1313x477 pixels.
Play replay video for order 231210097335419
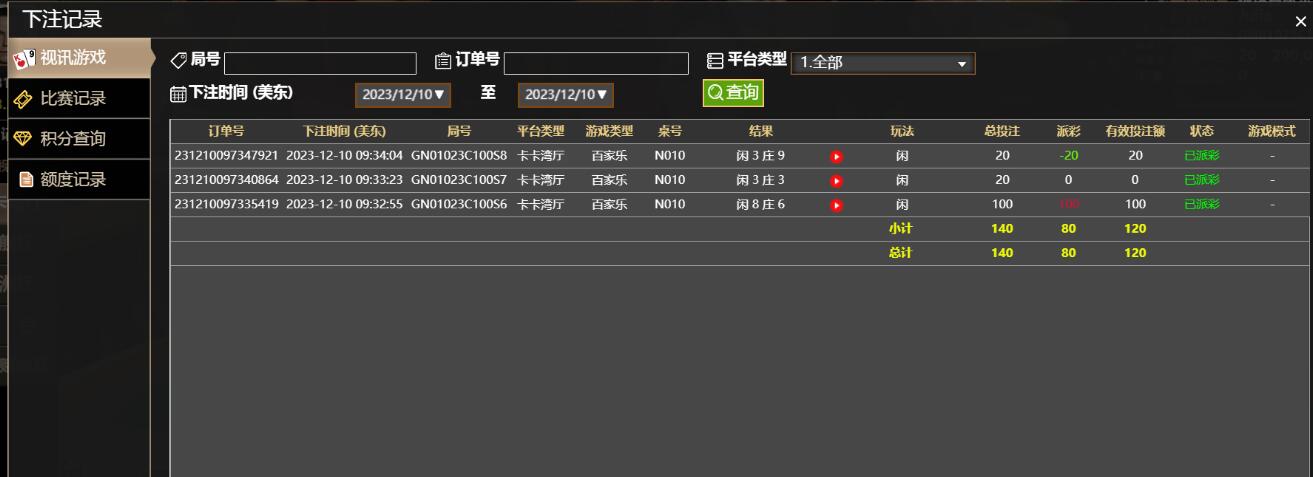tap(837, 205)
